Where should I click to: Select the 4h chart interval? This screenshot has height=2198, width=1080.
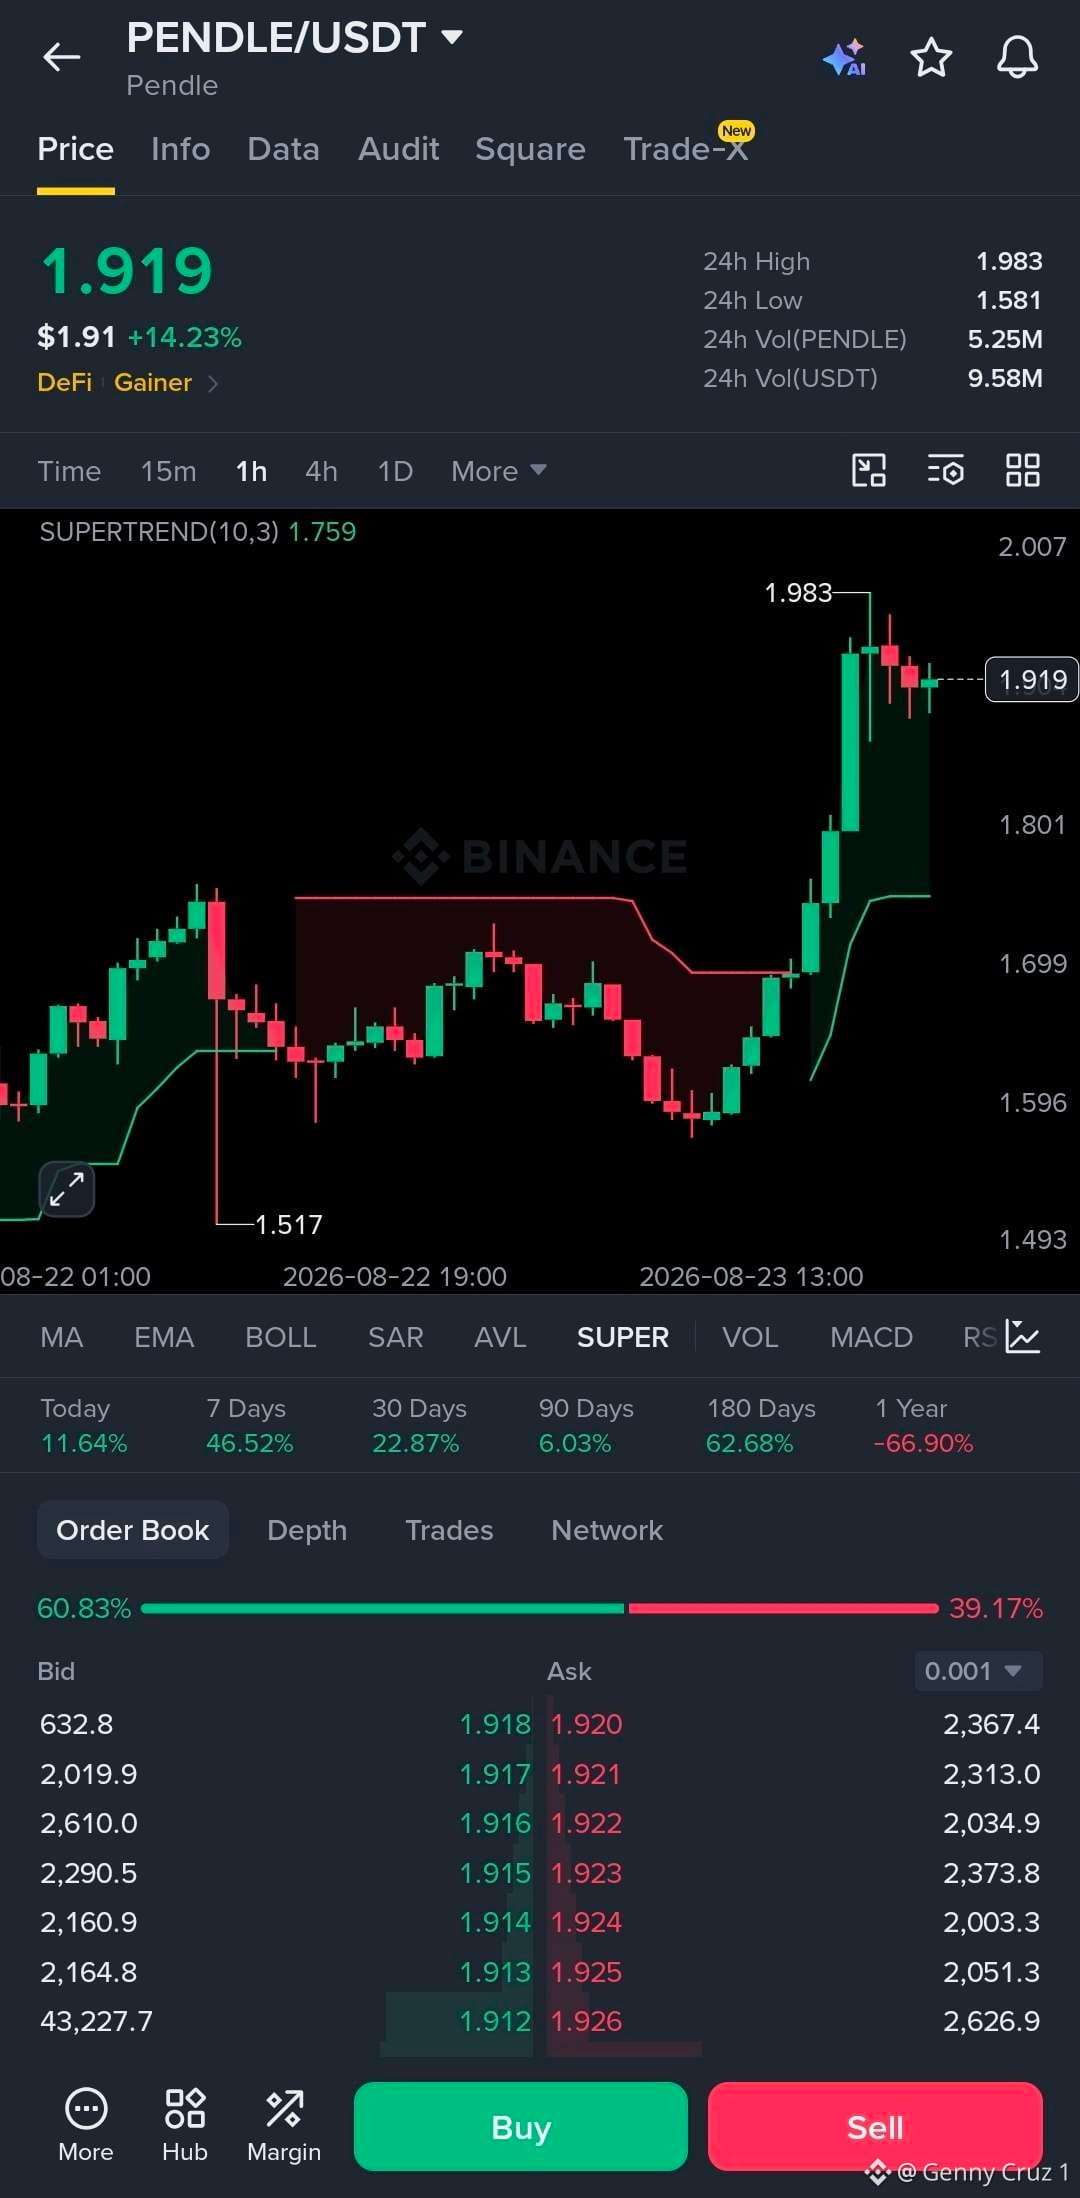point(321,471)
